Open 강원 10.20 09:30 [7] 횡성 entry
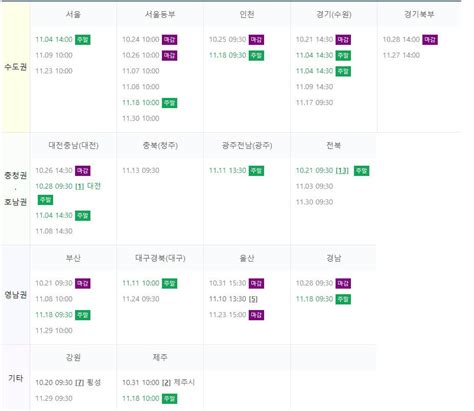The height and width of the screenshot is (411, 474). tap(68, 382)
